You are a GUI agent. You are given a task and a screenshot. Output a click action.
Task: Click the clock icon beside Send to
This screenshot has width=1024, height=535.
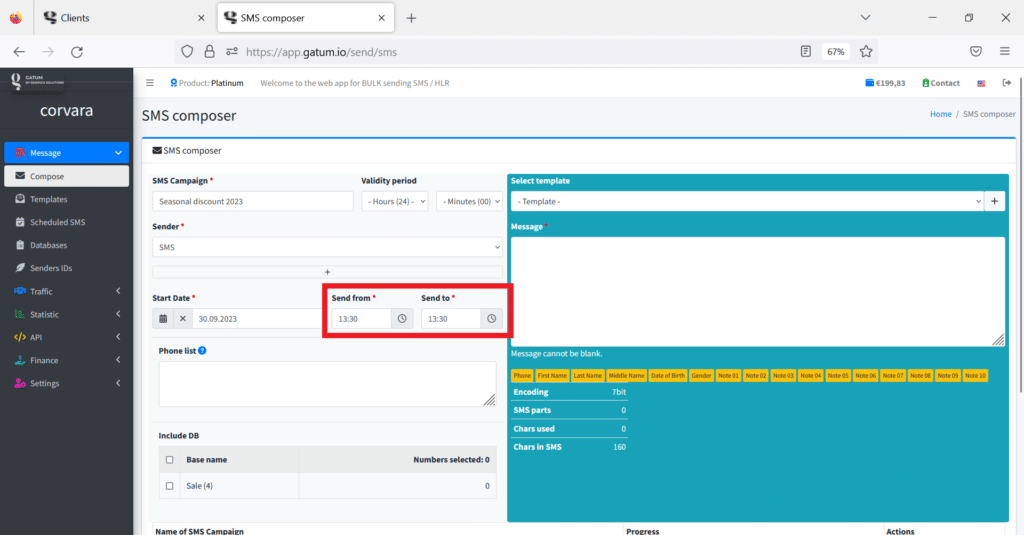(491, 318)
